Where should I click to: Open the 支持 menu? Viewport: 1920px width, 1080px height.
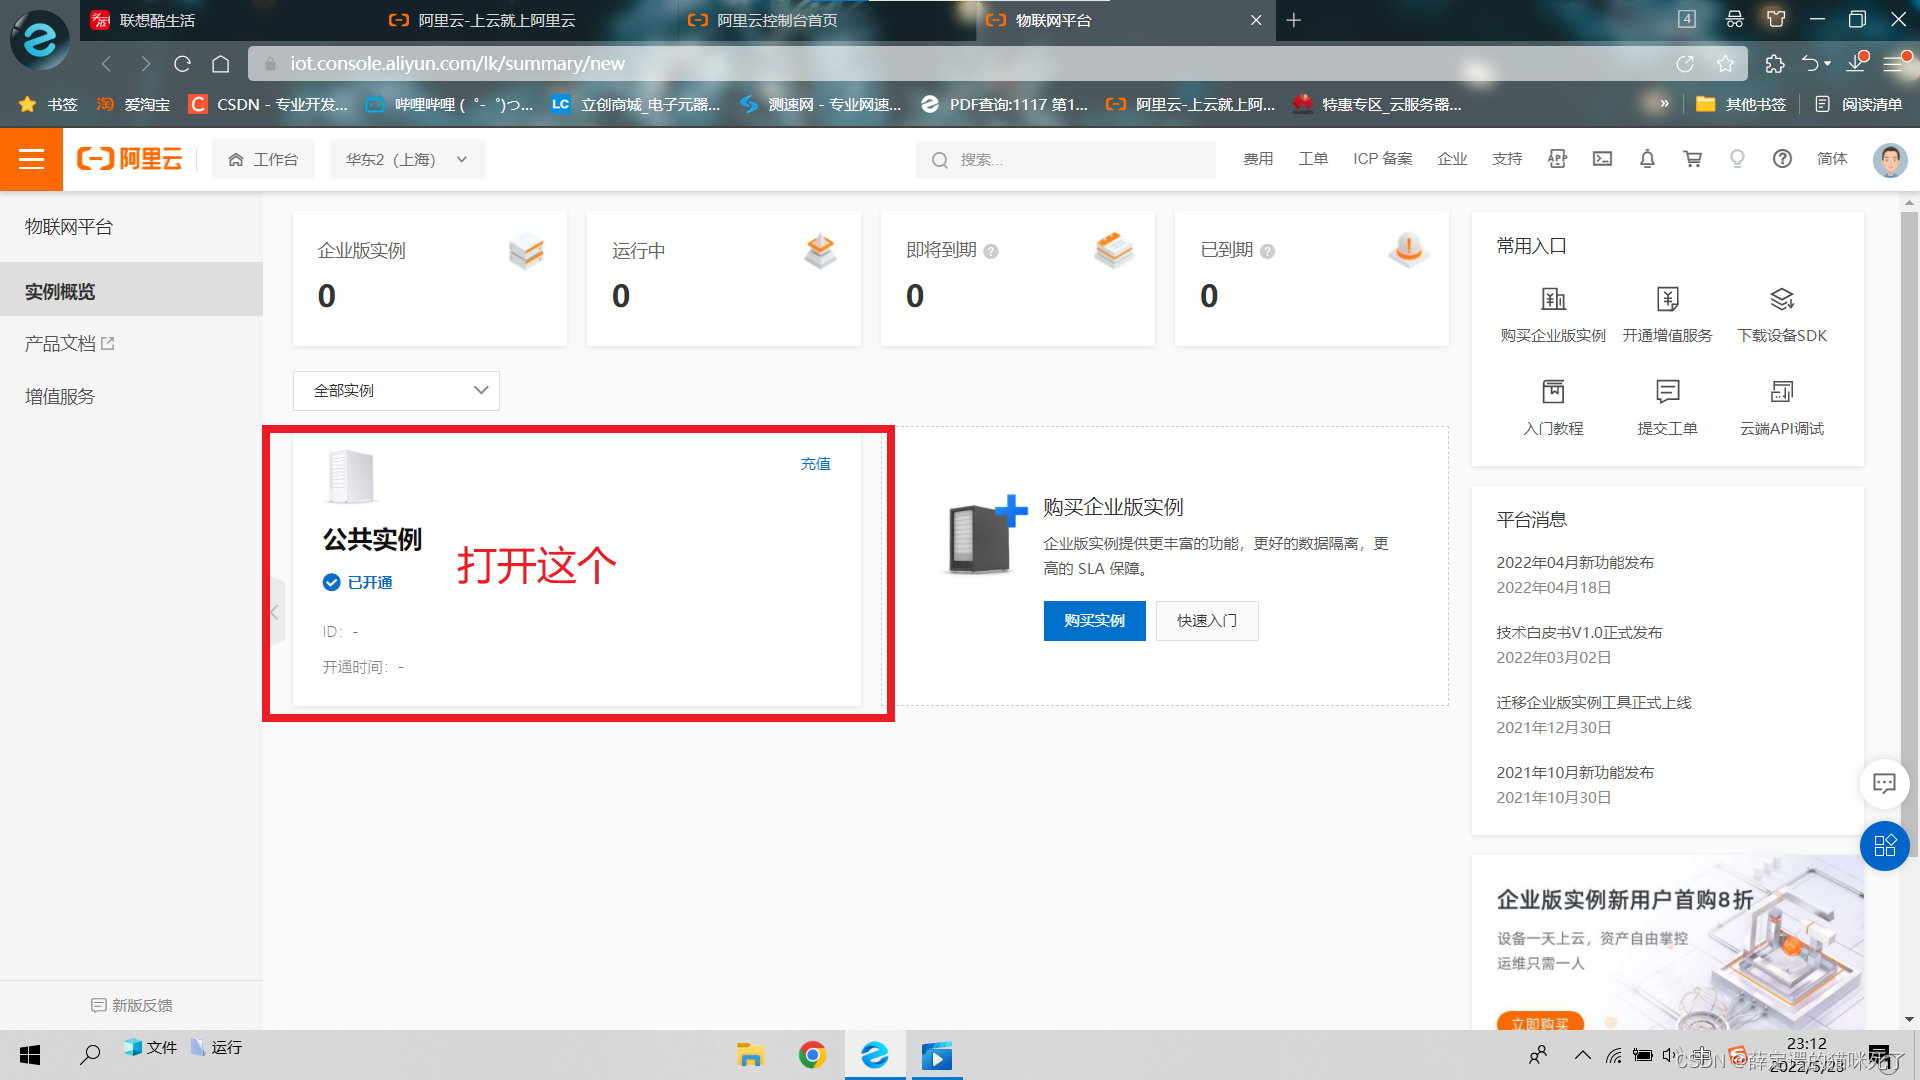point(1507,159)
